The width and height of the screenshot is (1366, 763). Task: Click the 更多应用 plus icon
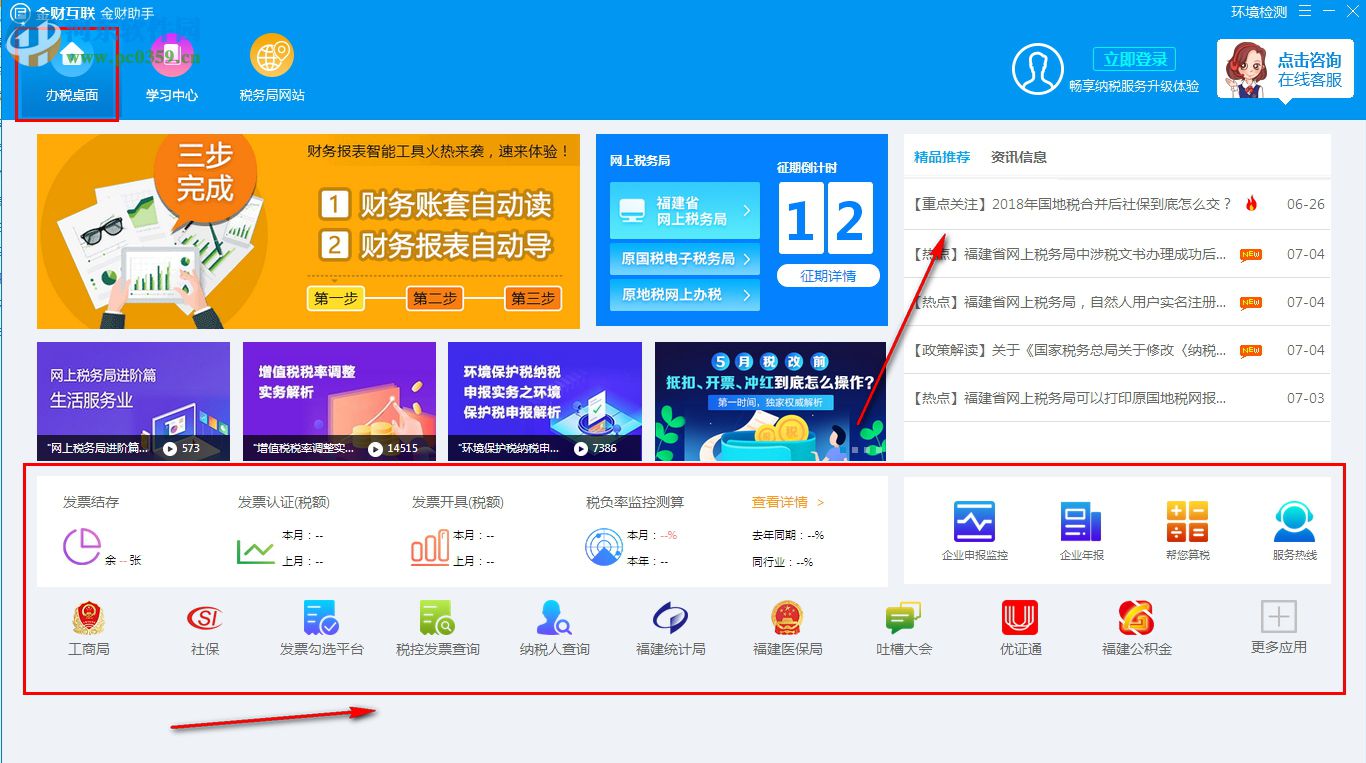click(1279, 617)
